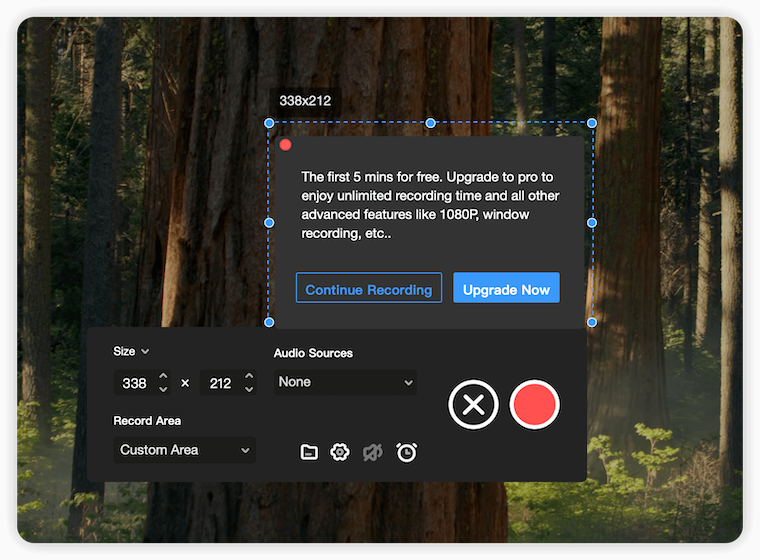Decrease the height value with down arrow
This screenshot has width=760, height=560.
(x=249, y=389)
